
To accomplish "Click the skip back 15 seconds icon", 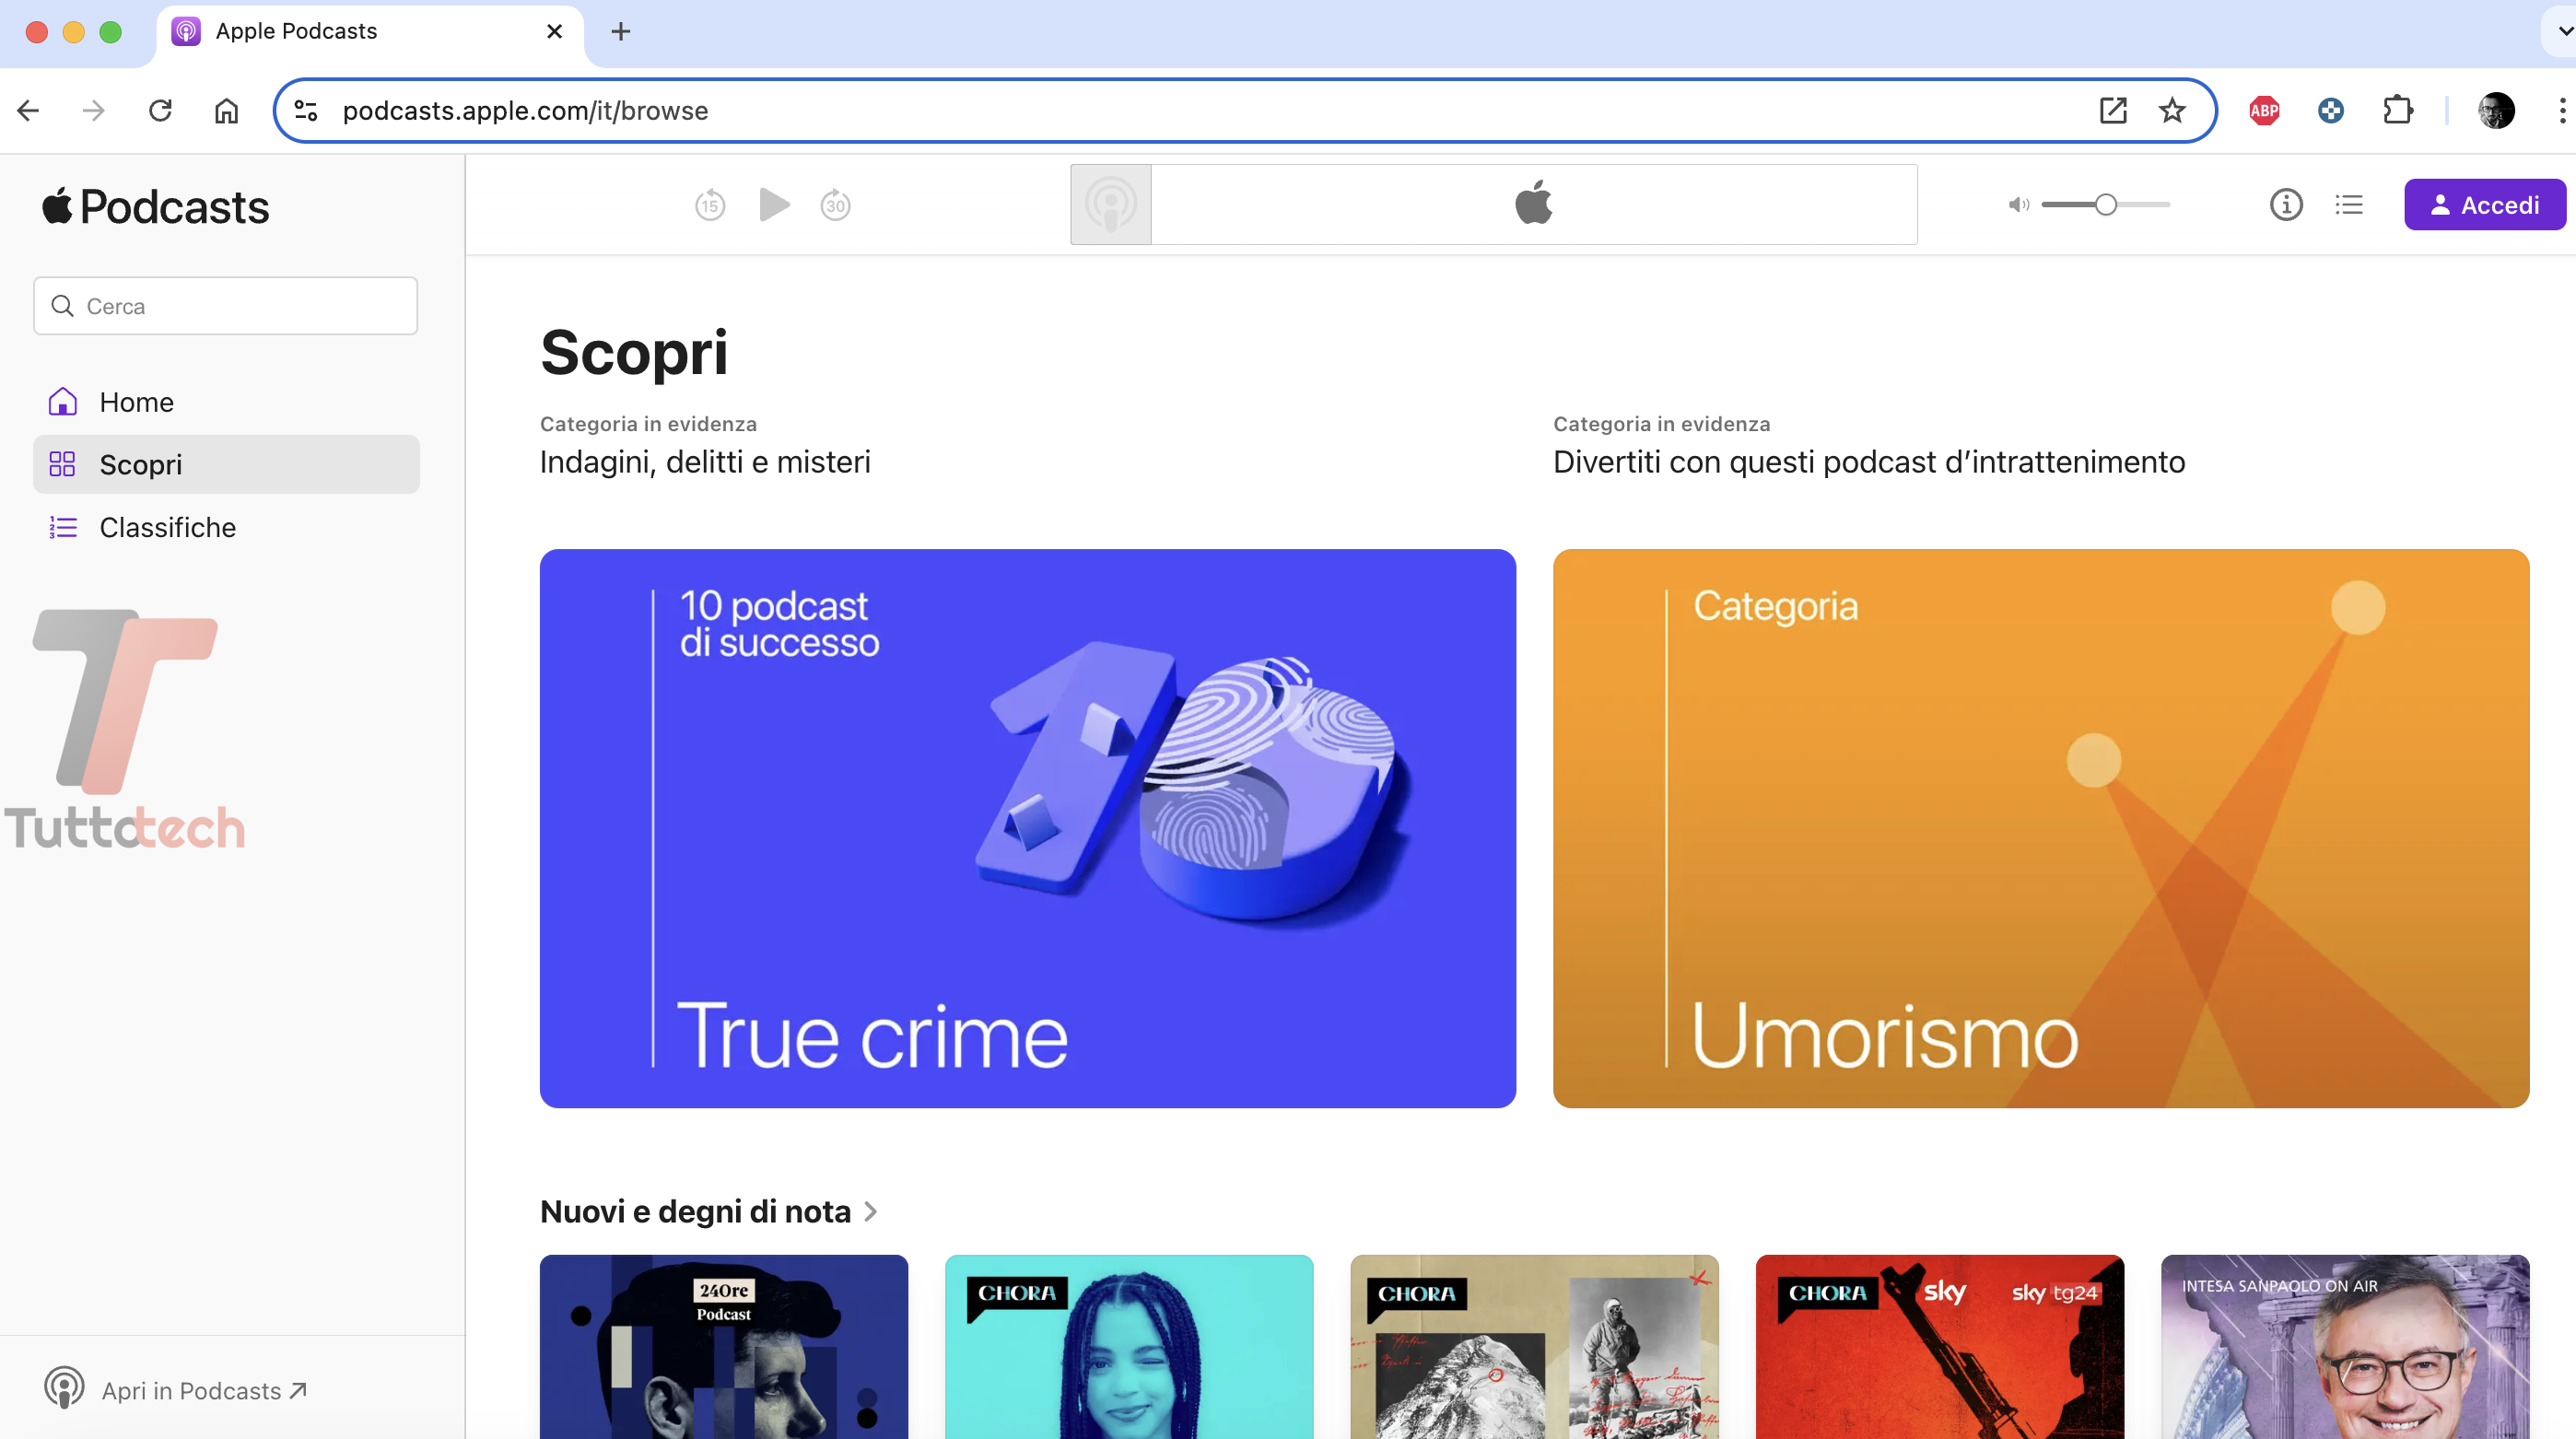I will click(x=710, y=205).
